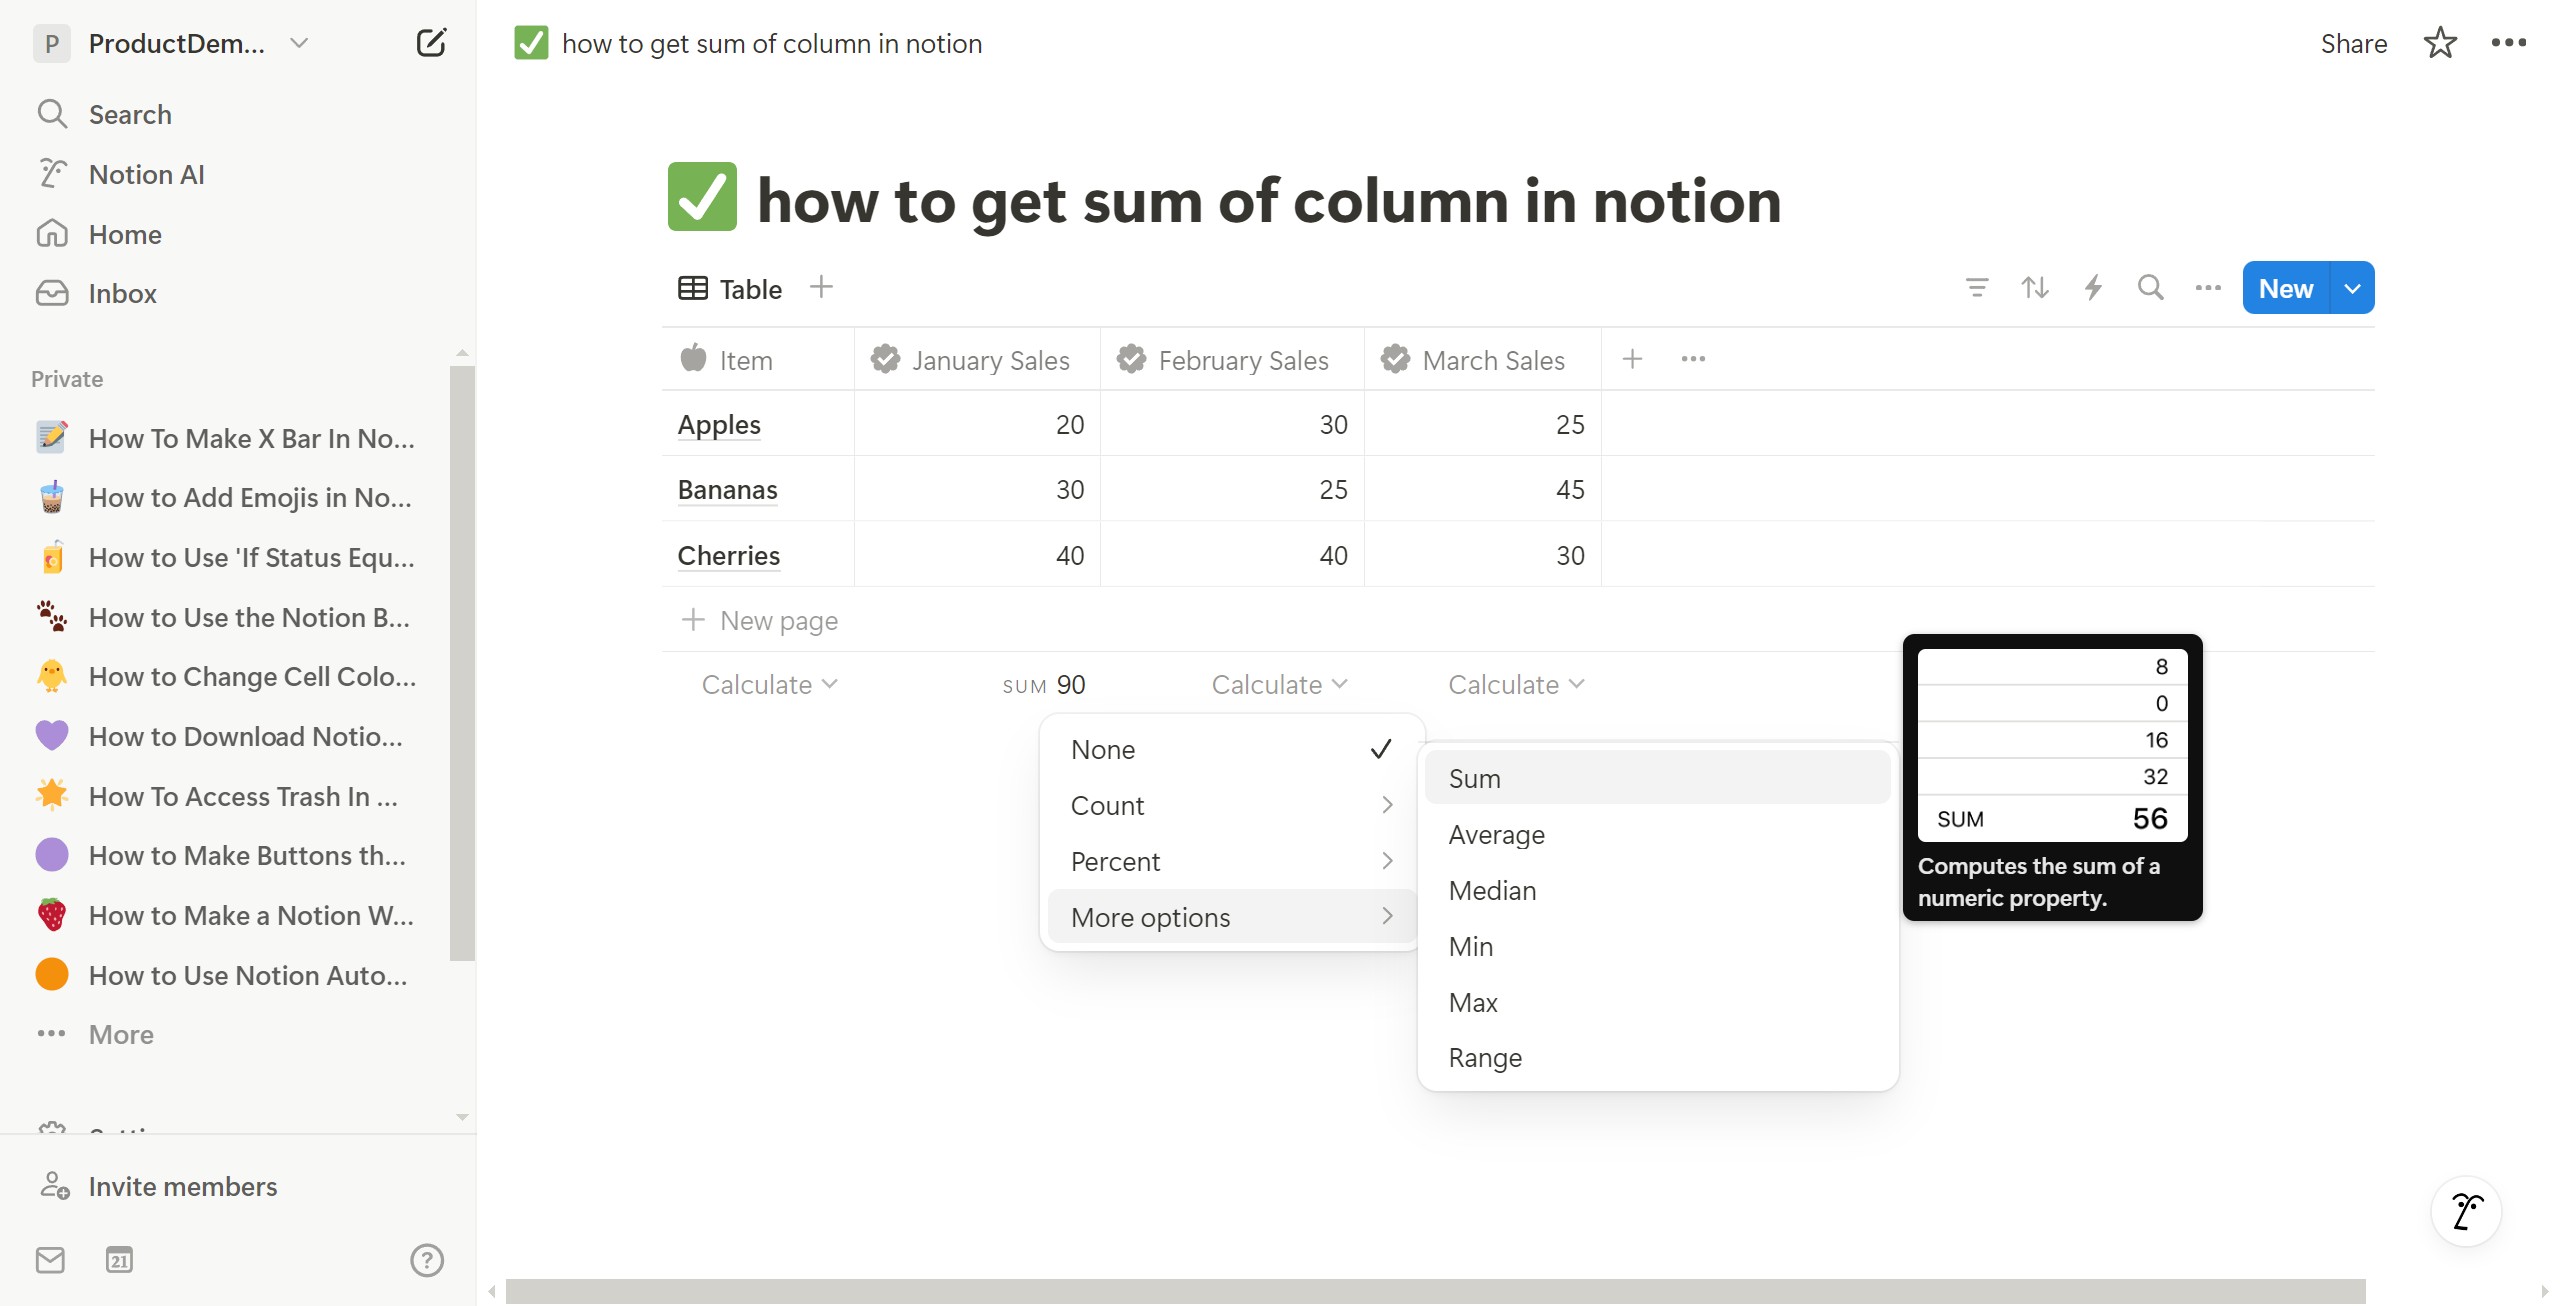Click Apples January Sales cell 20
The image size is (2561, 1306).
pyautogui.click(x=977, y=424)
